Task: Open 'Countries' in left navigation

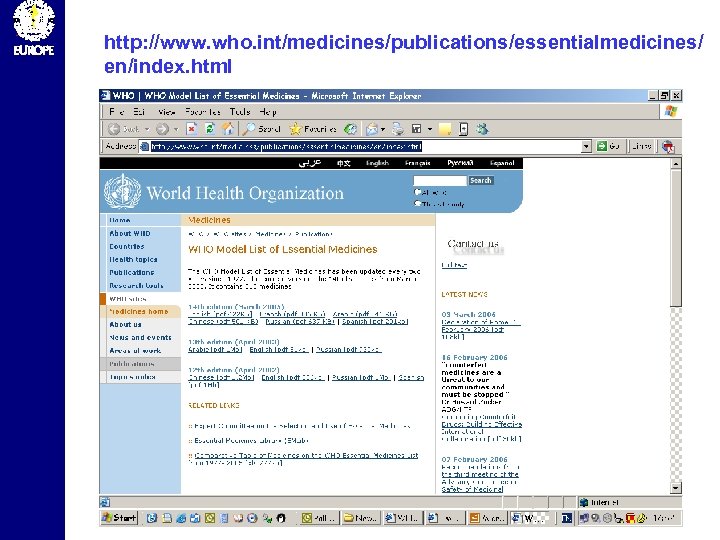Action: click(x=127, y=247)
